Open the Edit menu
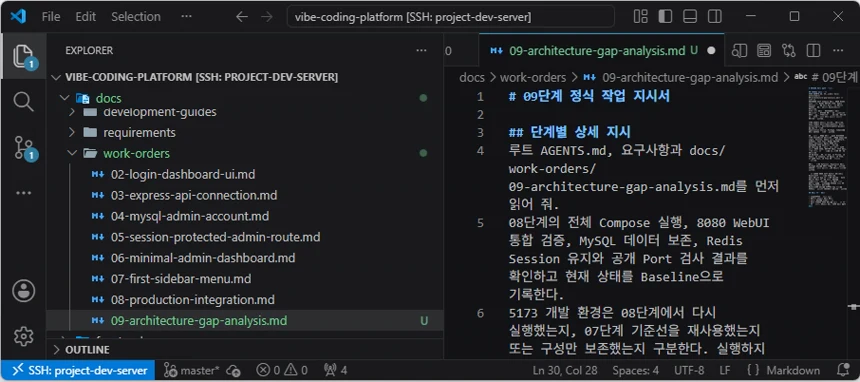 point(86,16)
